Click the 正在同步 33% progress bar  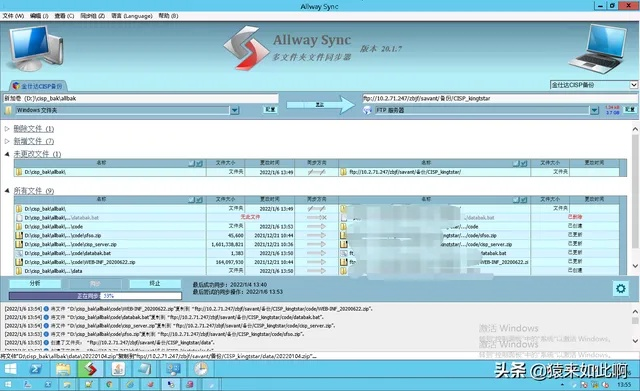coord(95,296)
